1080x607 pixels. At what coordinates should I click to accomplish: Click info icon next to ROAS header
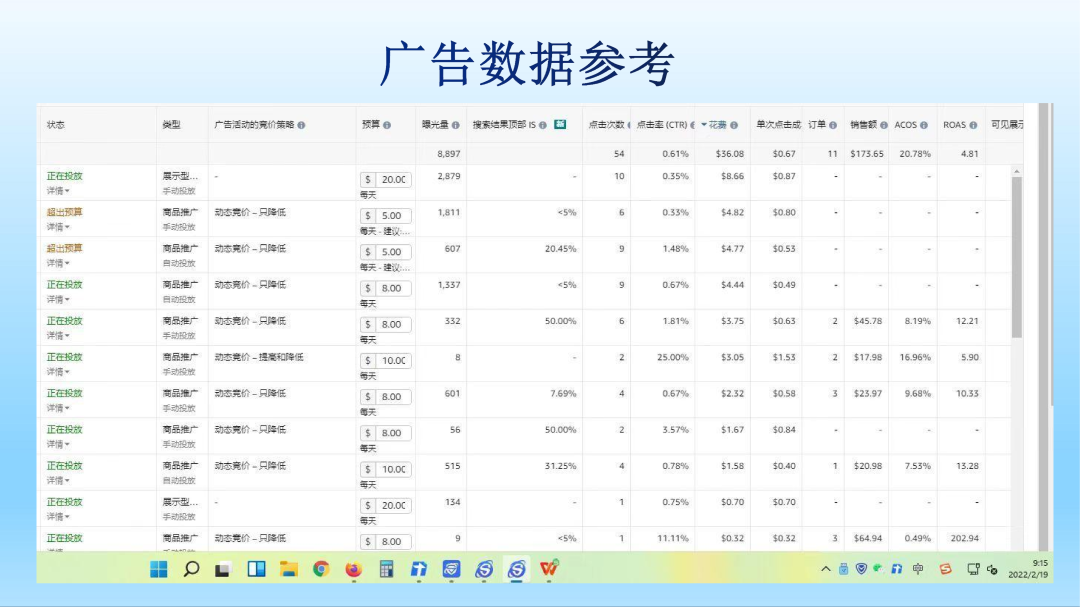pyautogui.click(x=972, y=124)
